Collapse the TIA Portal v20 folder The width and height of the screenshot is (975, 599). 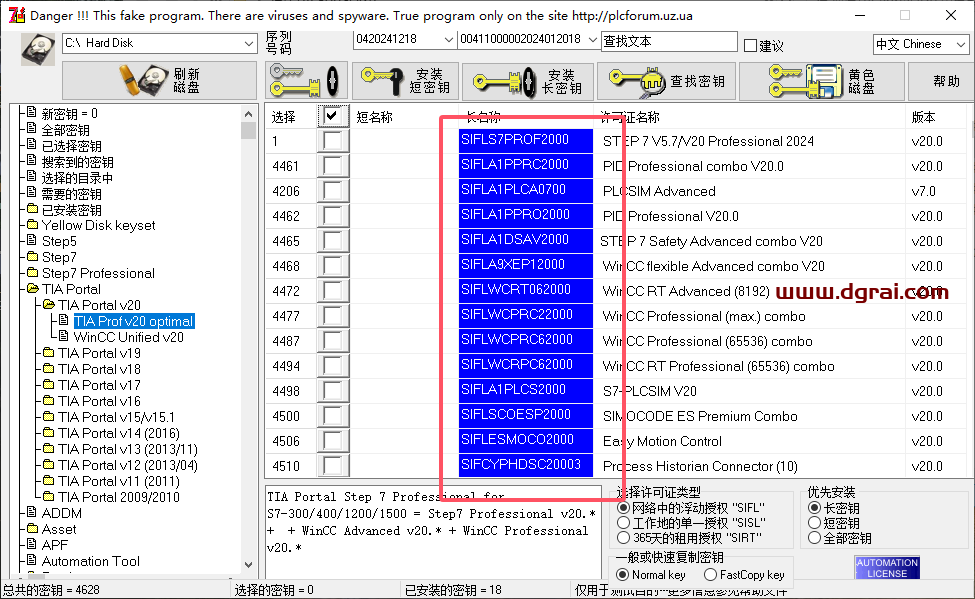click(99, 305)
